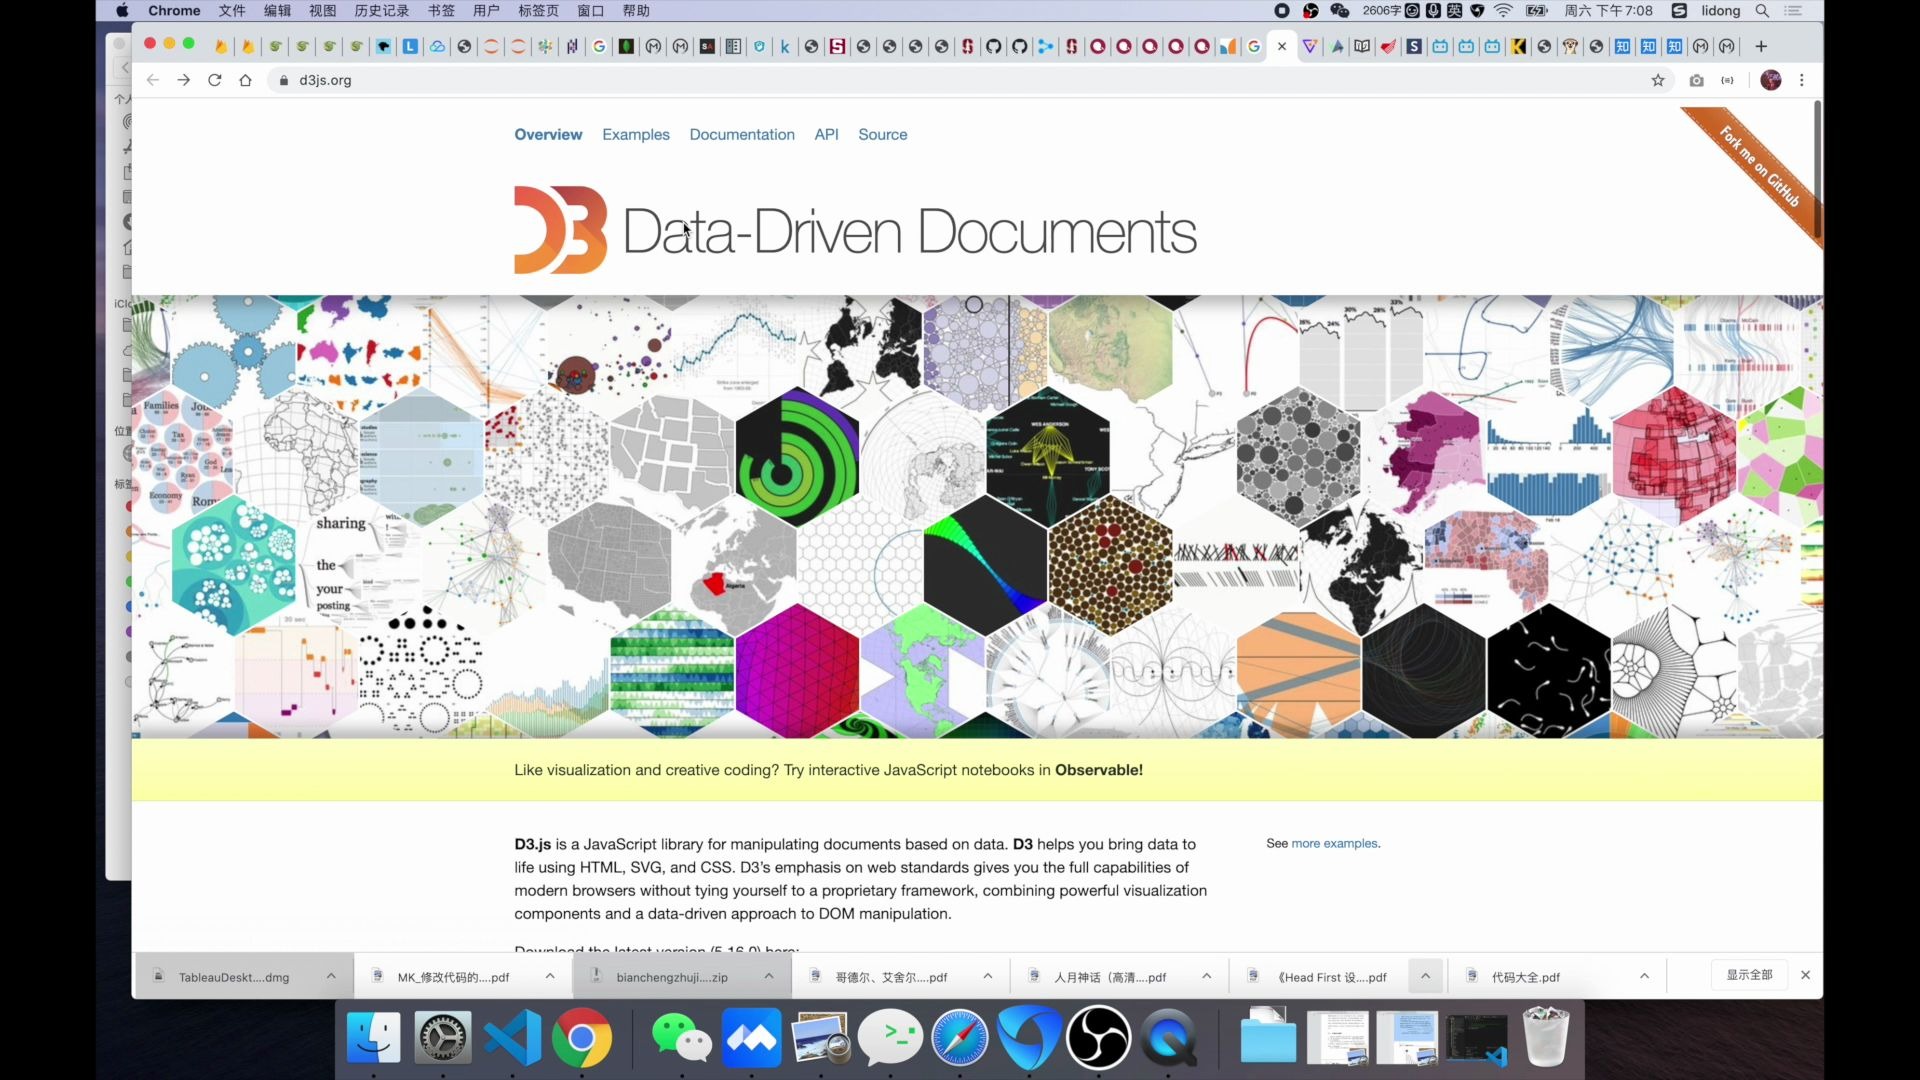Reload the d3js.org page

pyautogui.click(x=214, y=80)
